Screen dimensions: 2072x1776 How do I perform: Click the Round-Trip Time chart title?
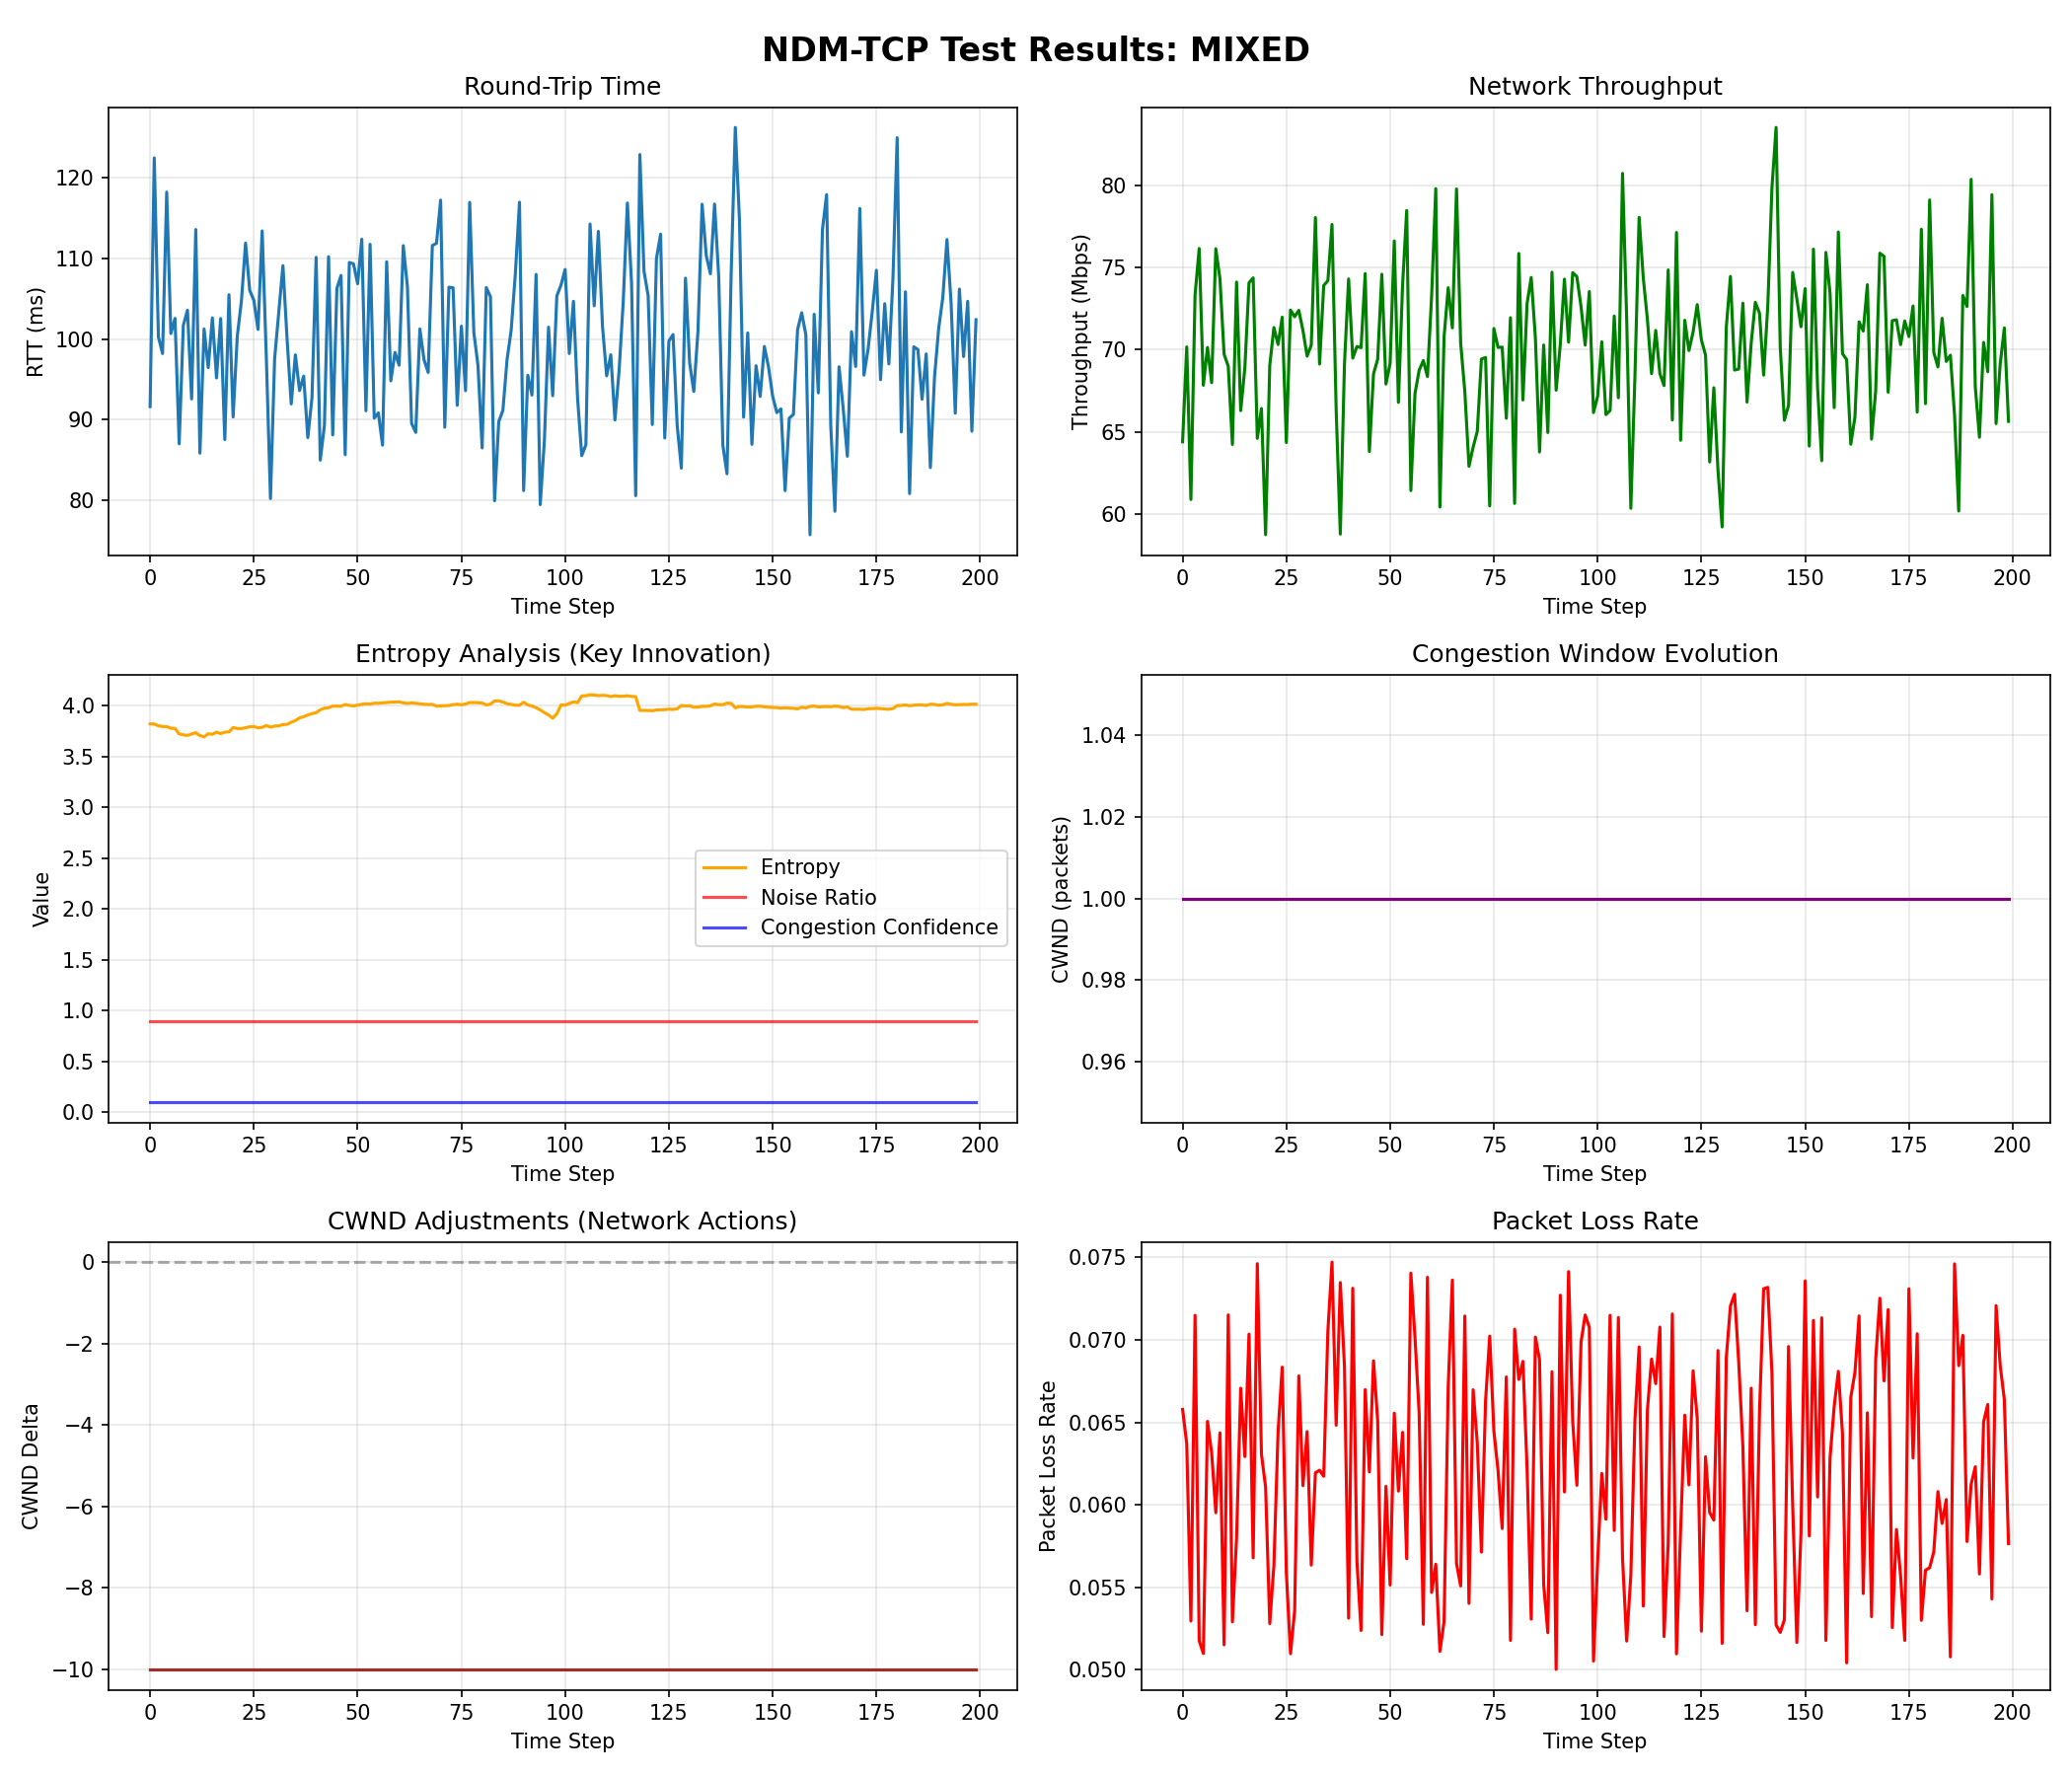click(562, 87)
